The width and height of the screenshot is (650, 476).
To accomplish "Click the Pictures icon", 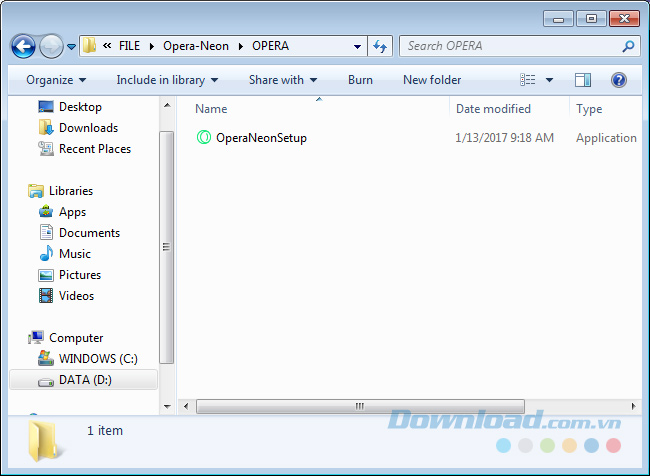I will 46,275.
